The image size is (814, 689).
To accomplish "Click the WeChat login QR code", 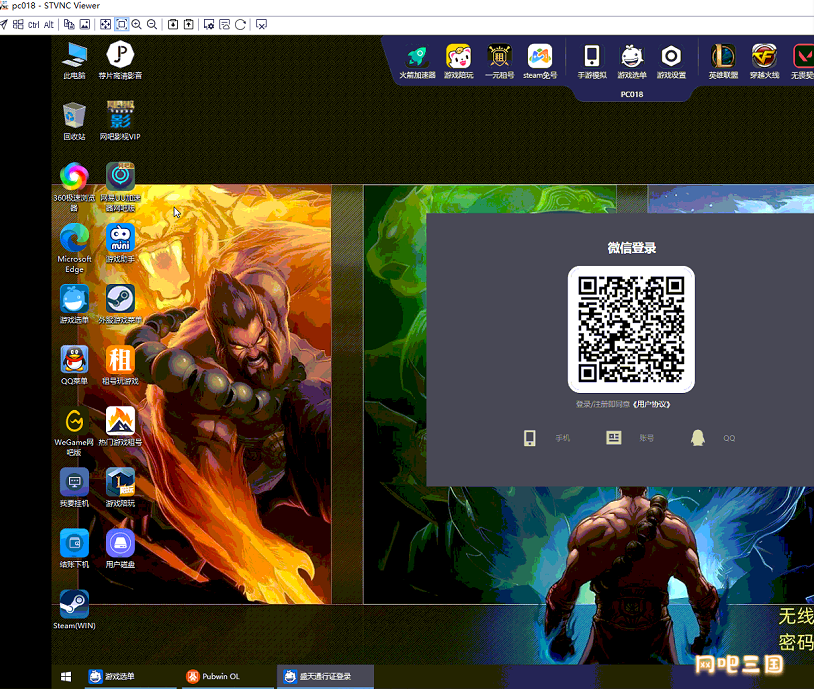I will pyautogui.click(x=631, y=329).
